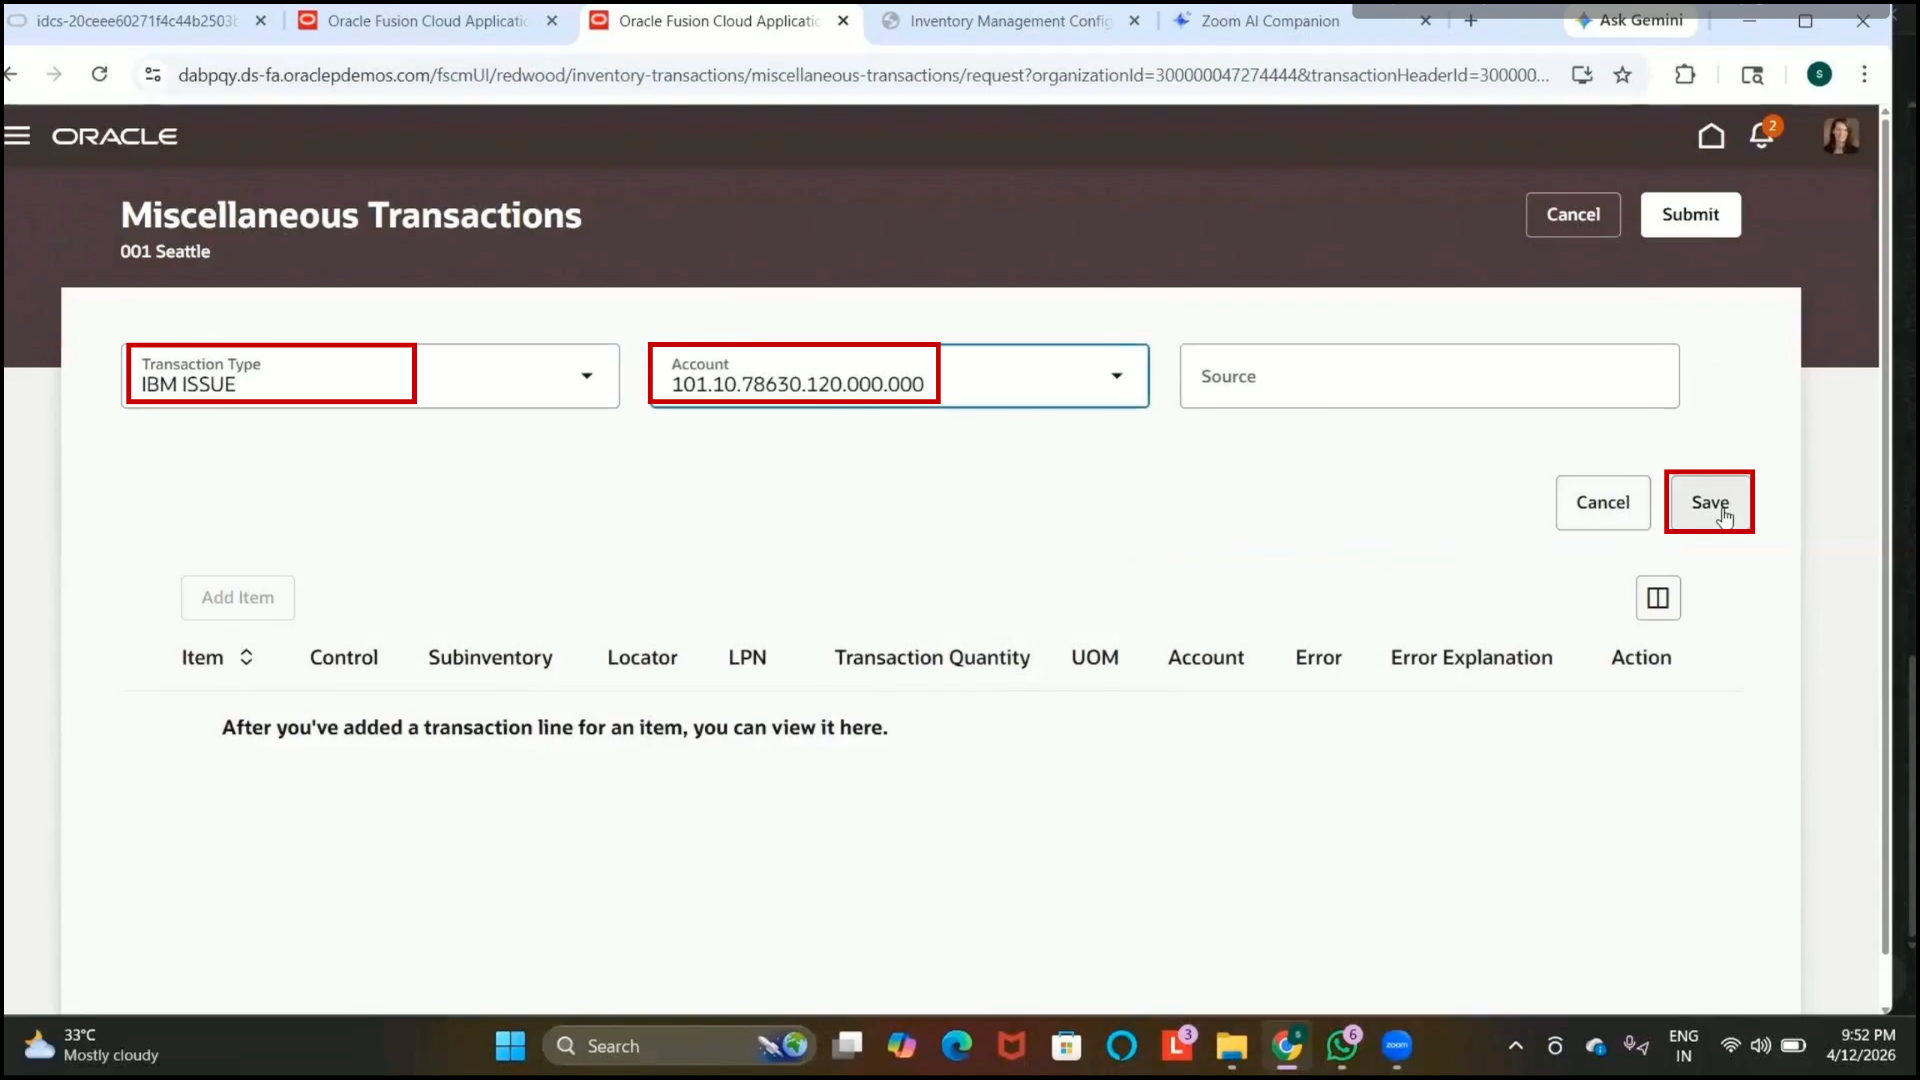The width and height of the screenshot is (1920, 1080).
Task: Show hidden system tray icons chevron
Action: click(1516, 1046)
